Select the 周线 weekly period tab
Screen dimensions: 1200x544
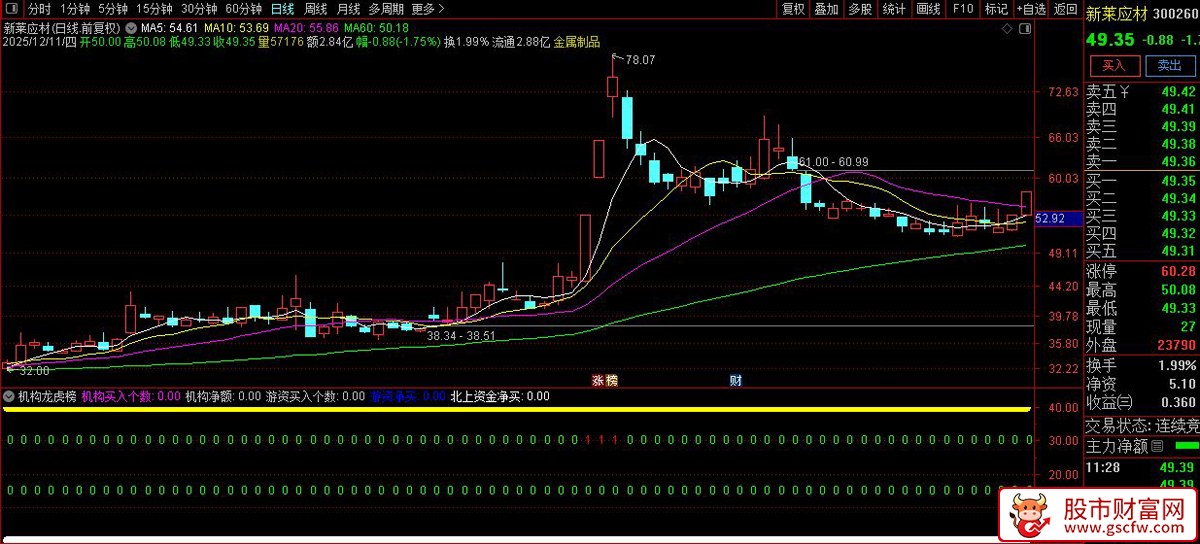tap(316, 9)
